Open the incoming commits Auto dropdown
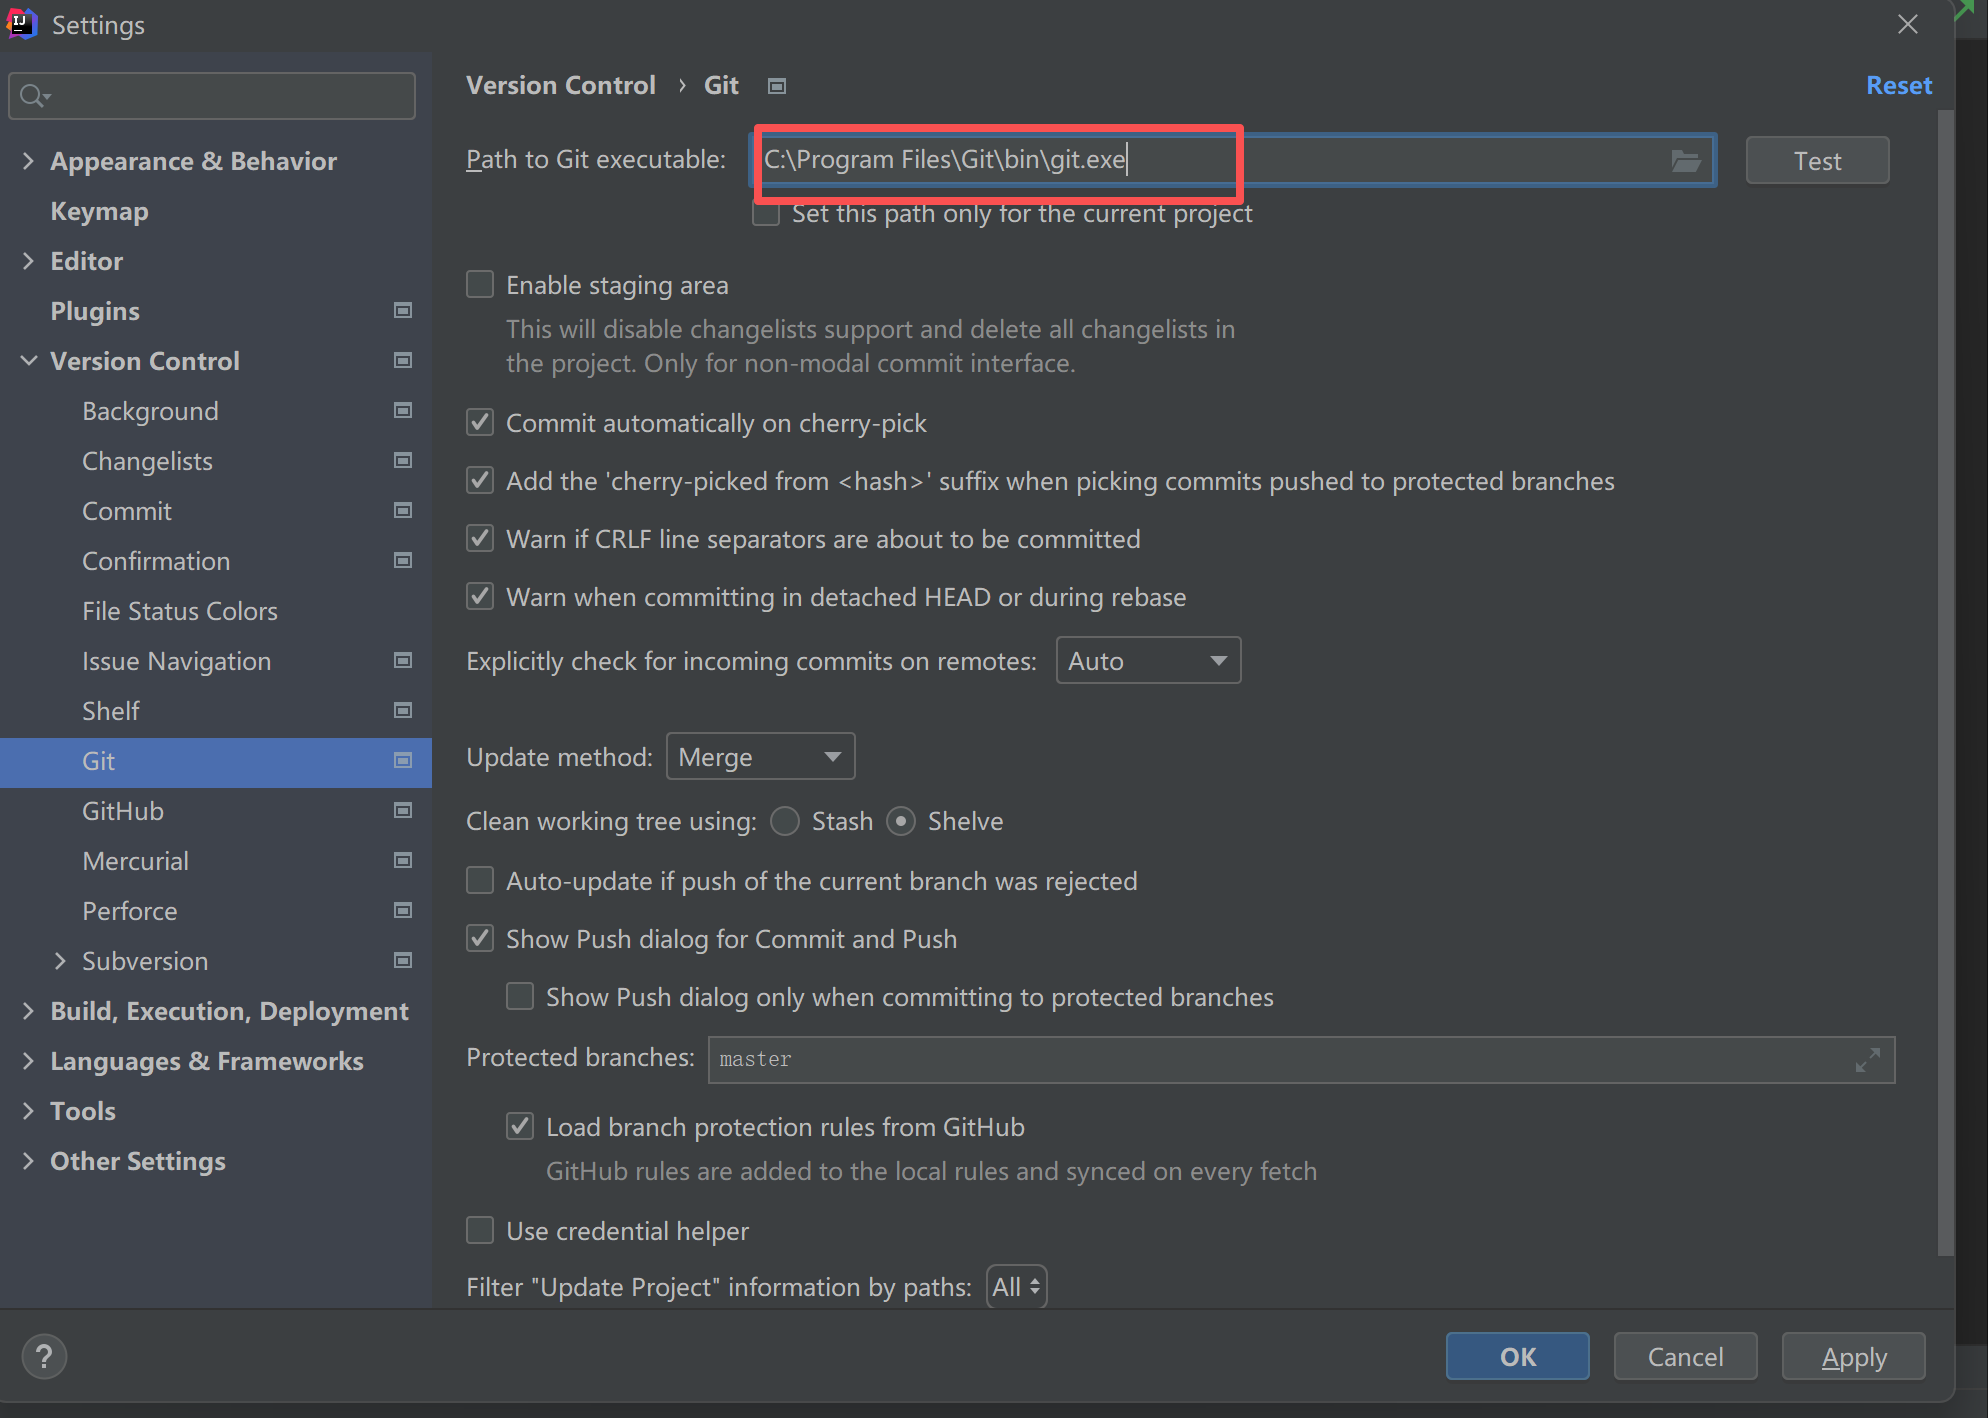1988x1418 pixels. (1147, 661)
